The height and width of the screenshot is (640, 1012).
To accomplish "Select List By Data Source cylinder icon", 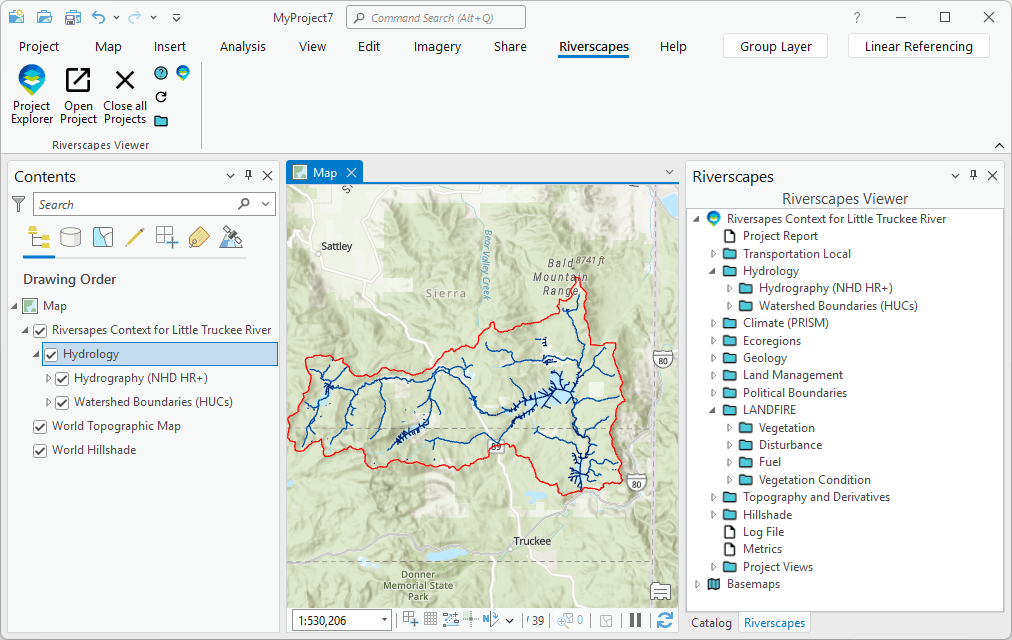I will 71,237.
